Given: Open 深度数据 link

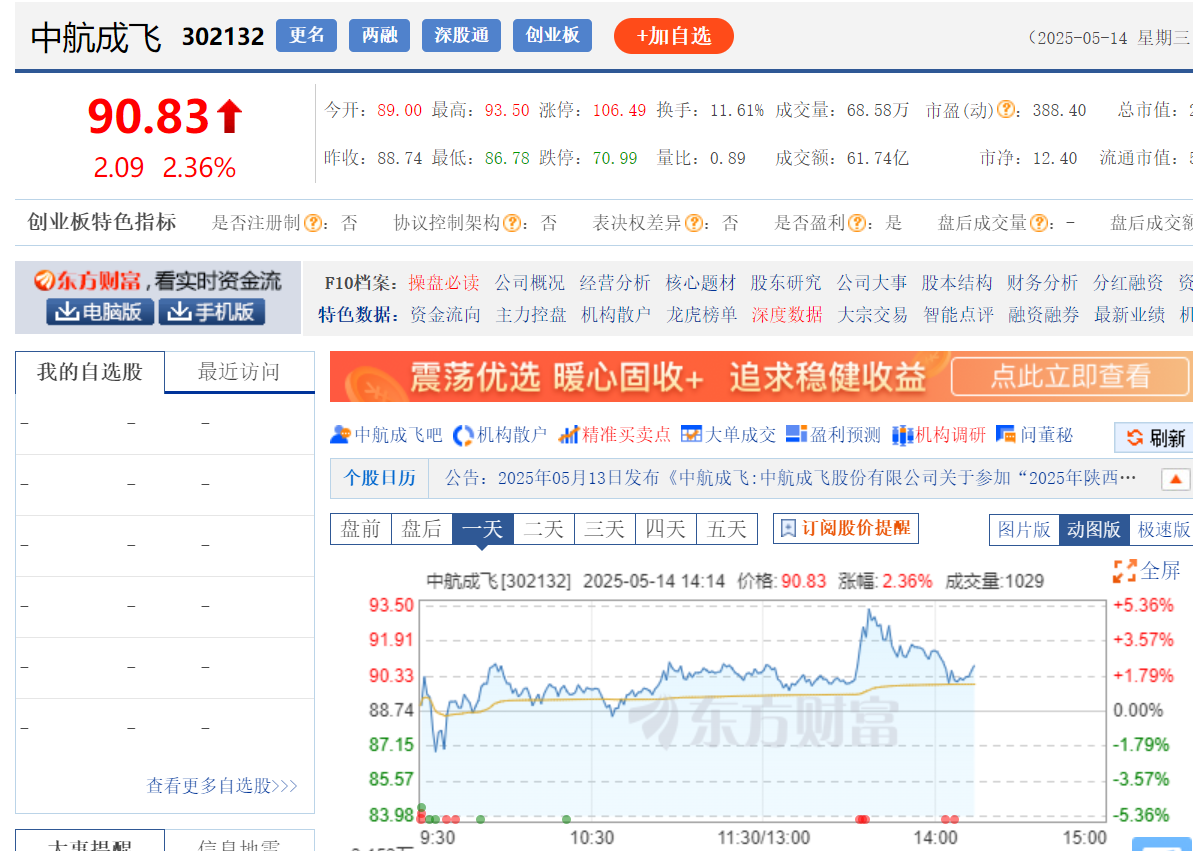Looking at the screenshot, I should pyautogui.click(x=787, y=314).
